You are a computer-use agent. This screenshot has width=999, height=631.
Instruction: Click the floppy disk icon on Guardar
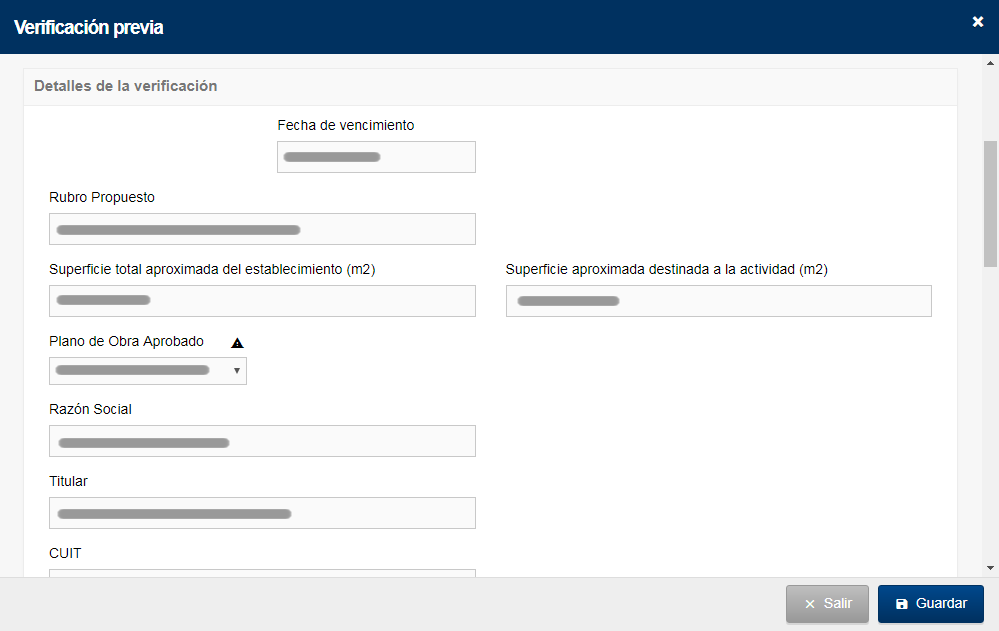[902, 604]
